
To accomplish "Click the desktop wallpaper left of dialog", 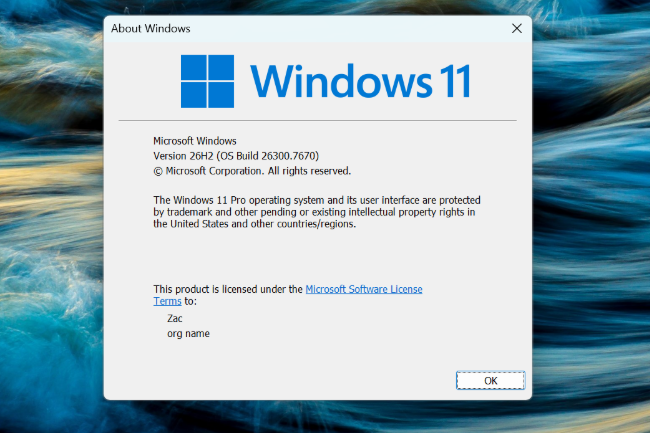I will (x=50, y=220).
